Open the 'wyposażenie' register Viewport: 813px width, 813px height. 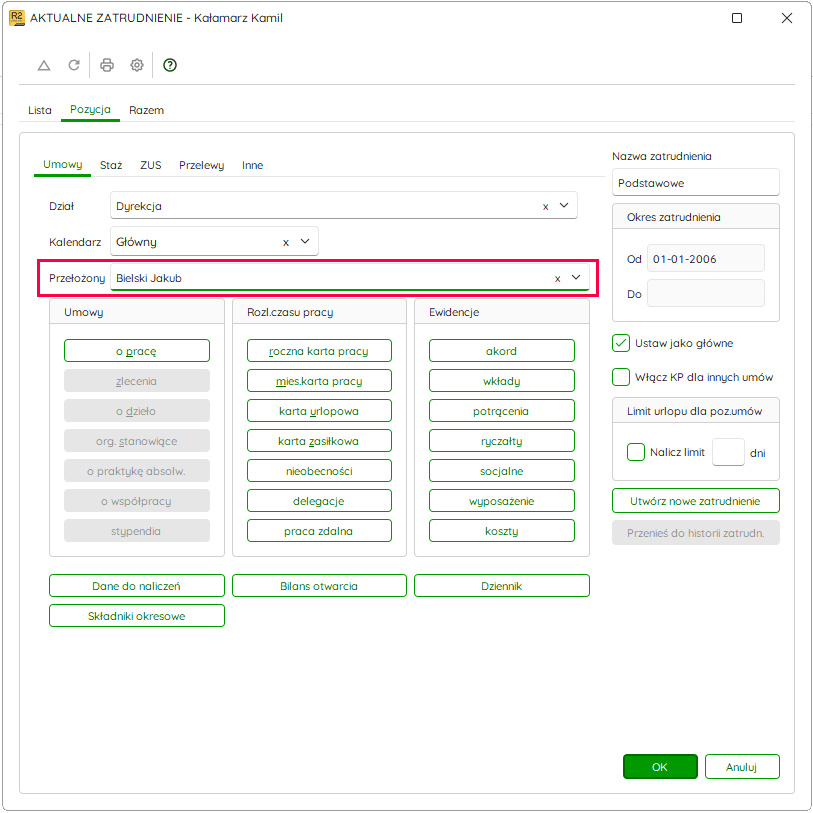(501, 501)
